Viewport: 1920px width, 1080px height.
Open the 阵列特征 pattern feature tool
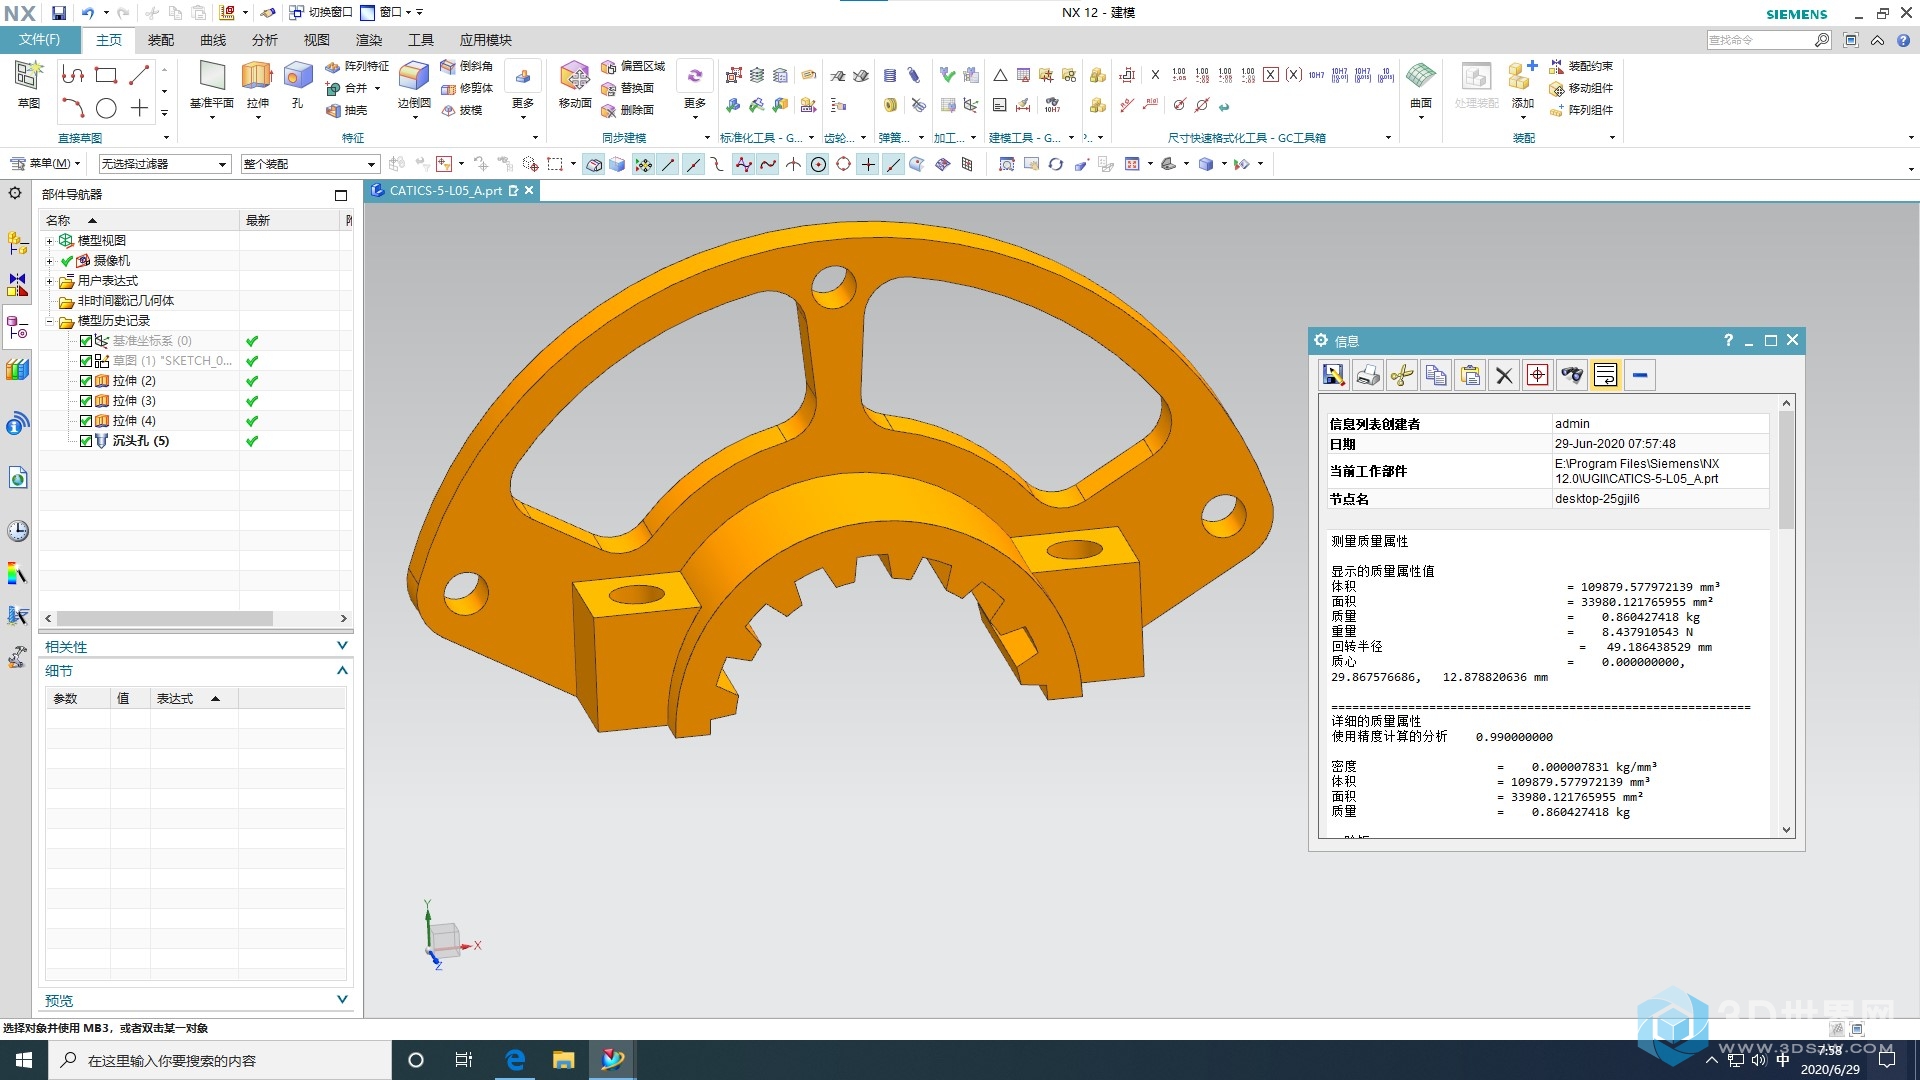click(x=357, y=66)
